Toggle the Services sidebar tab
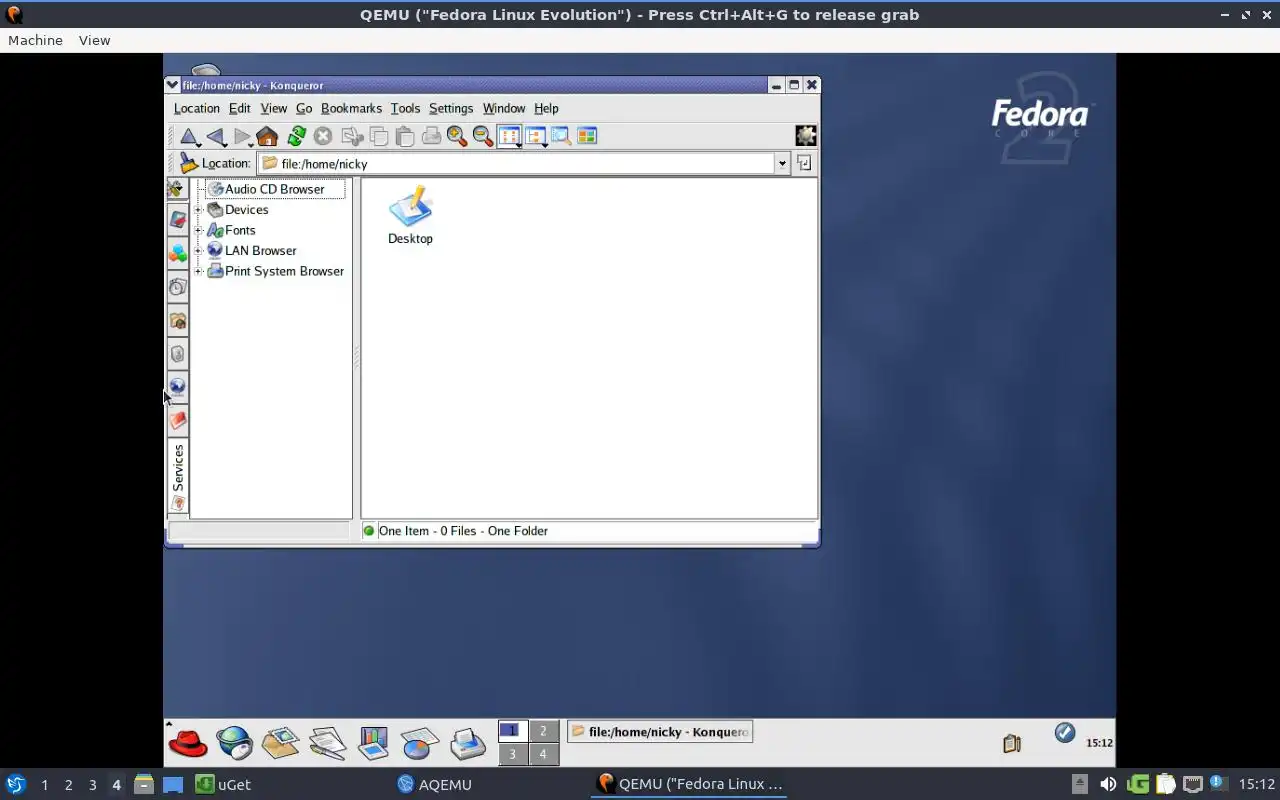Viewport: 1280px width, 800px height. (178, 476)
